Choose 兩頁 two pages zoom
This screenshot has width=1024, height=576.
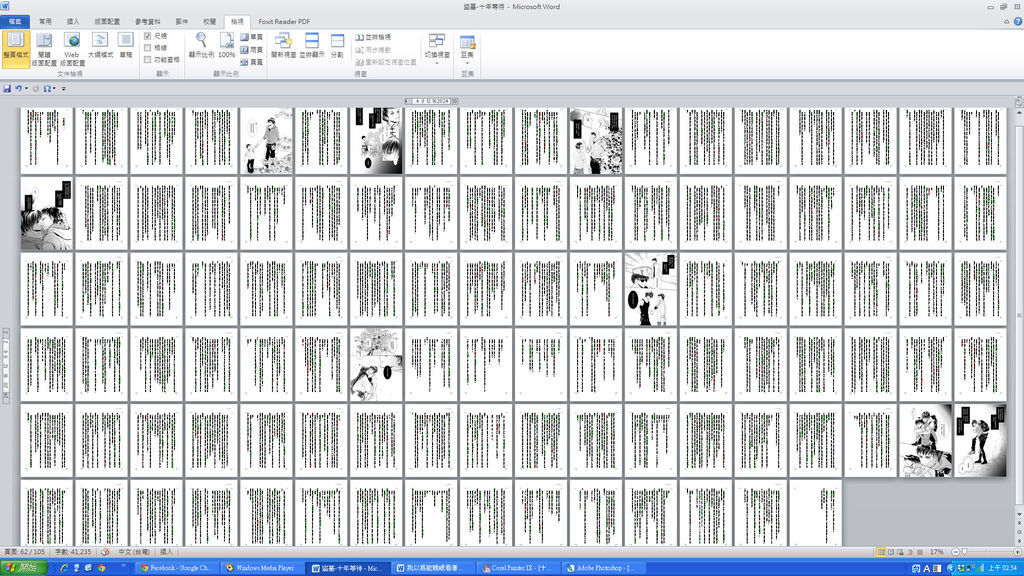pyautogui.click(x=251, y=50)
